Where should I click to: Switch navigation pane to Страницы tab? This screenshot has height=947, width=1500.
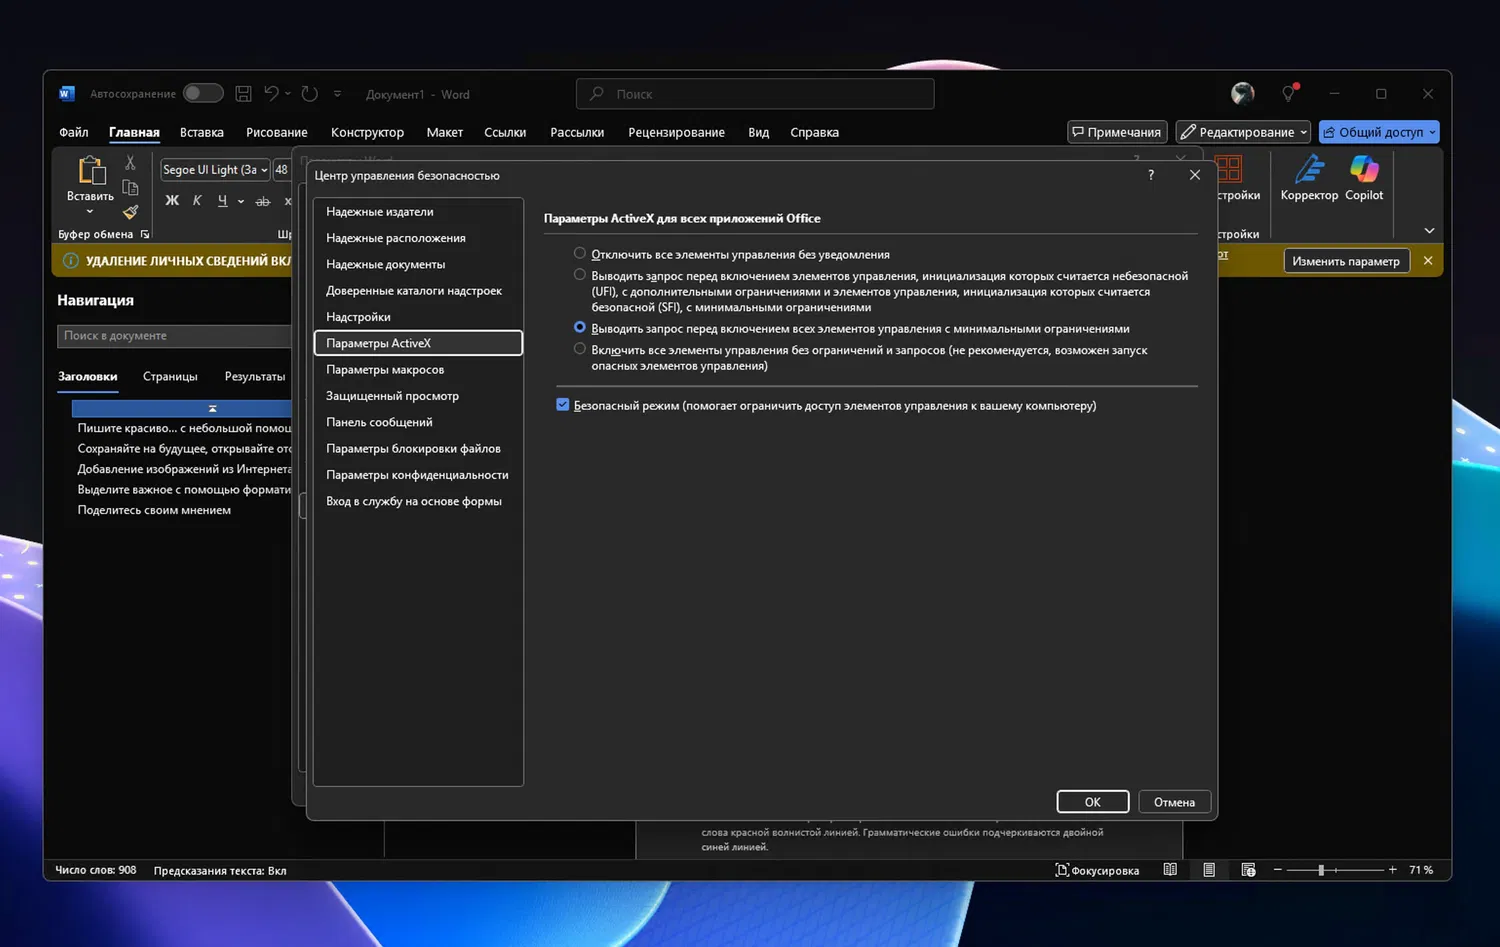pos(170,376)
